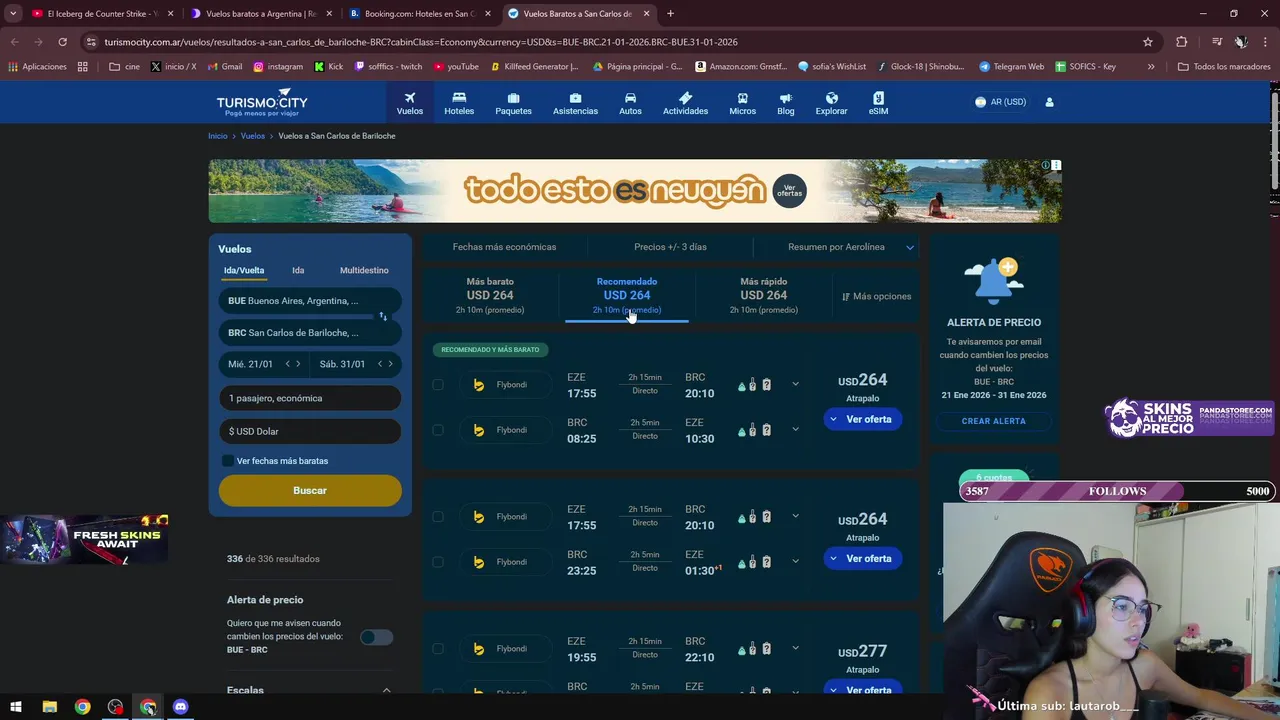Open the Autos section
The image size is (1280, 720).
pyautogui.click(x=630, y=103)
